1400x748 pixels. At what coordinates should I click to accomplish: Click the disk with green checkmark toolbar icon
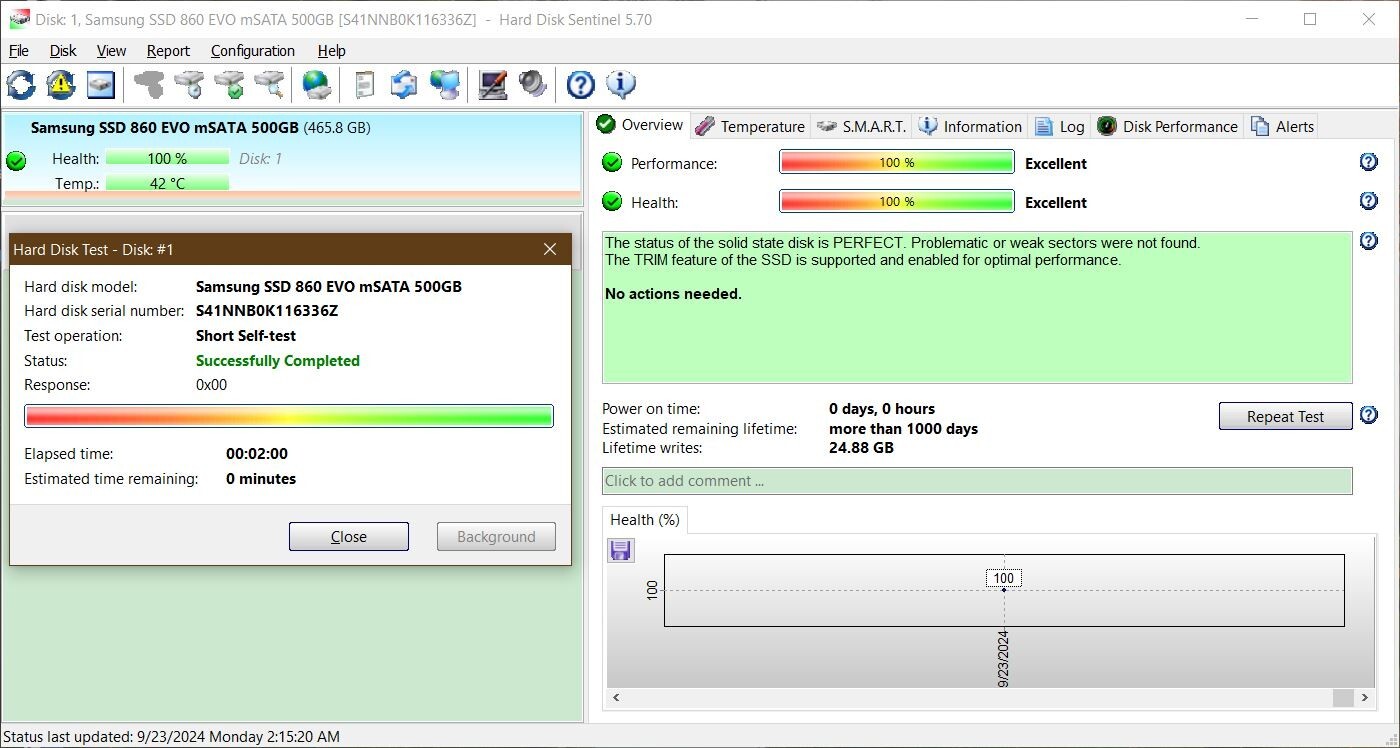pos(229,85)
